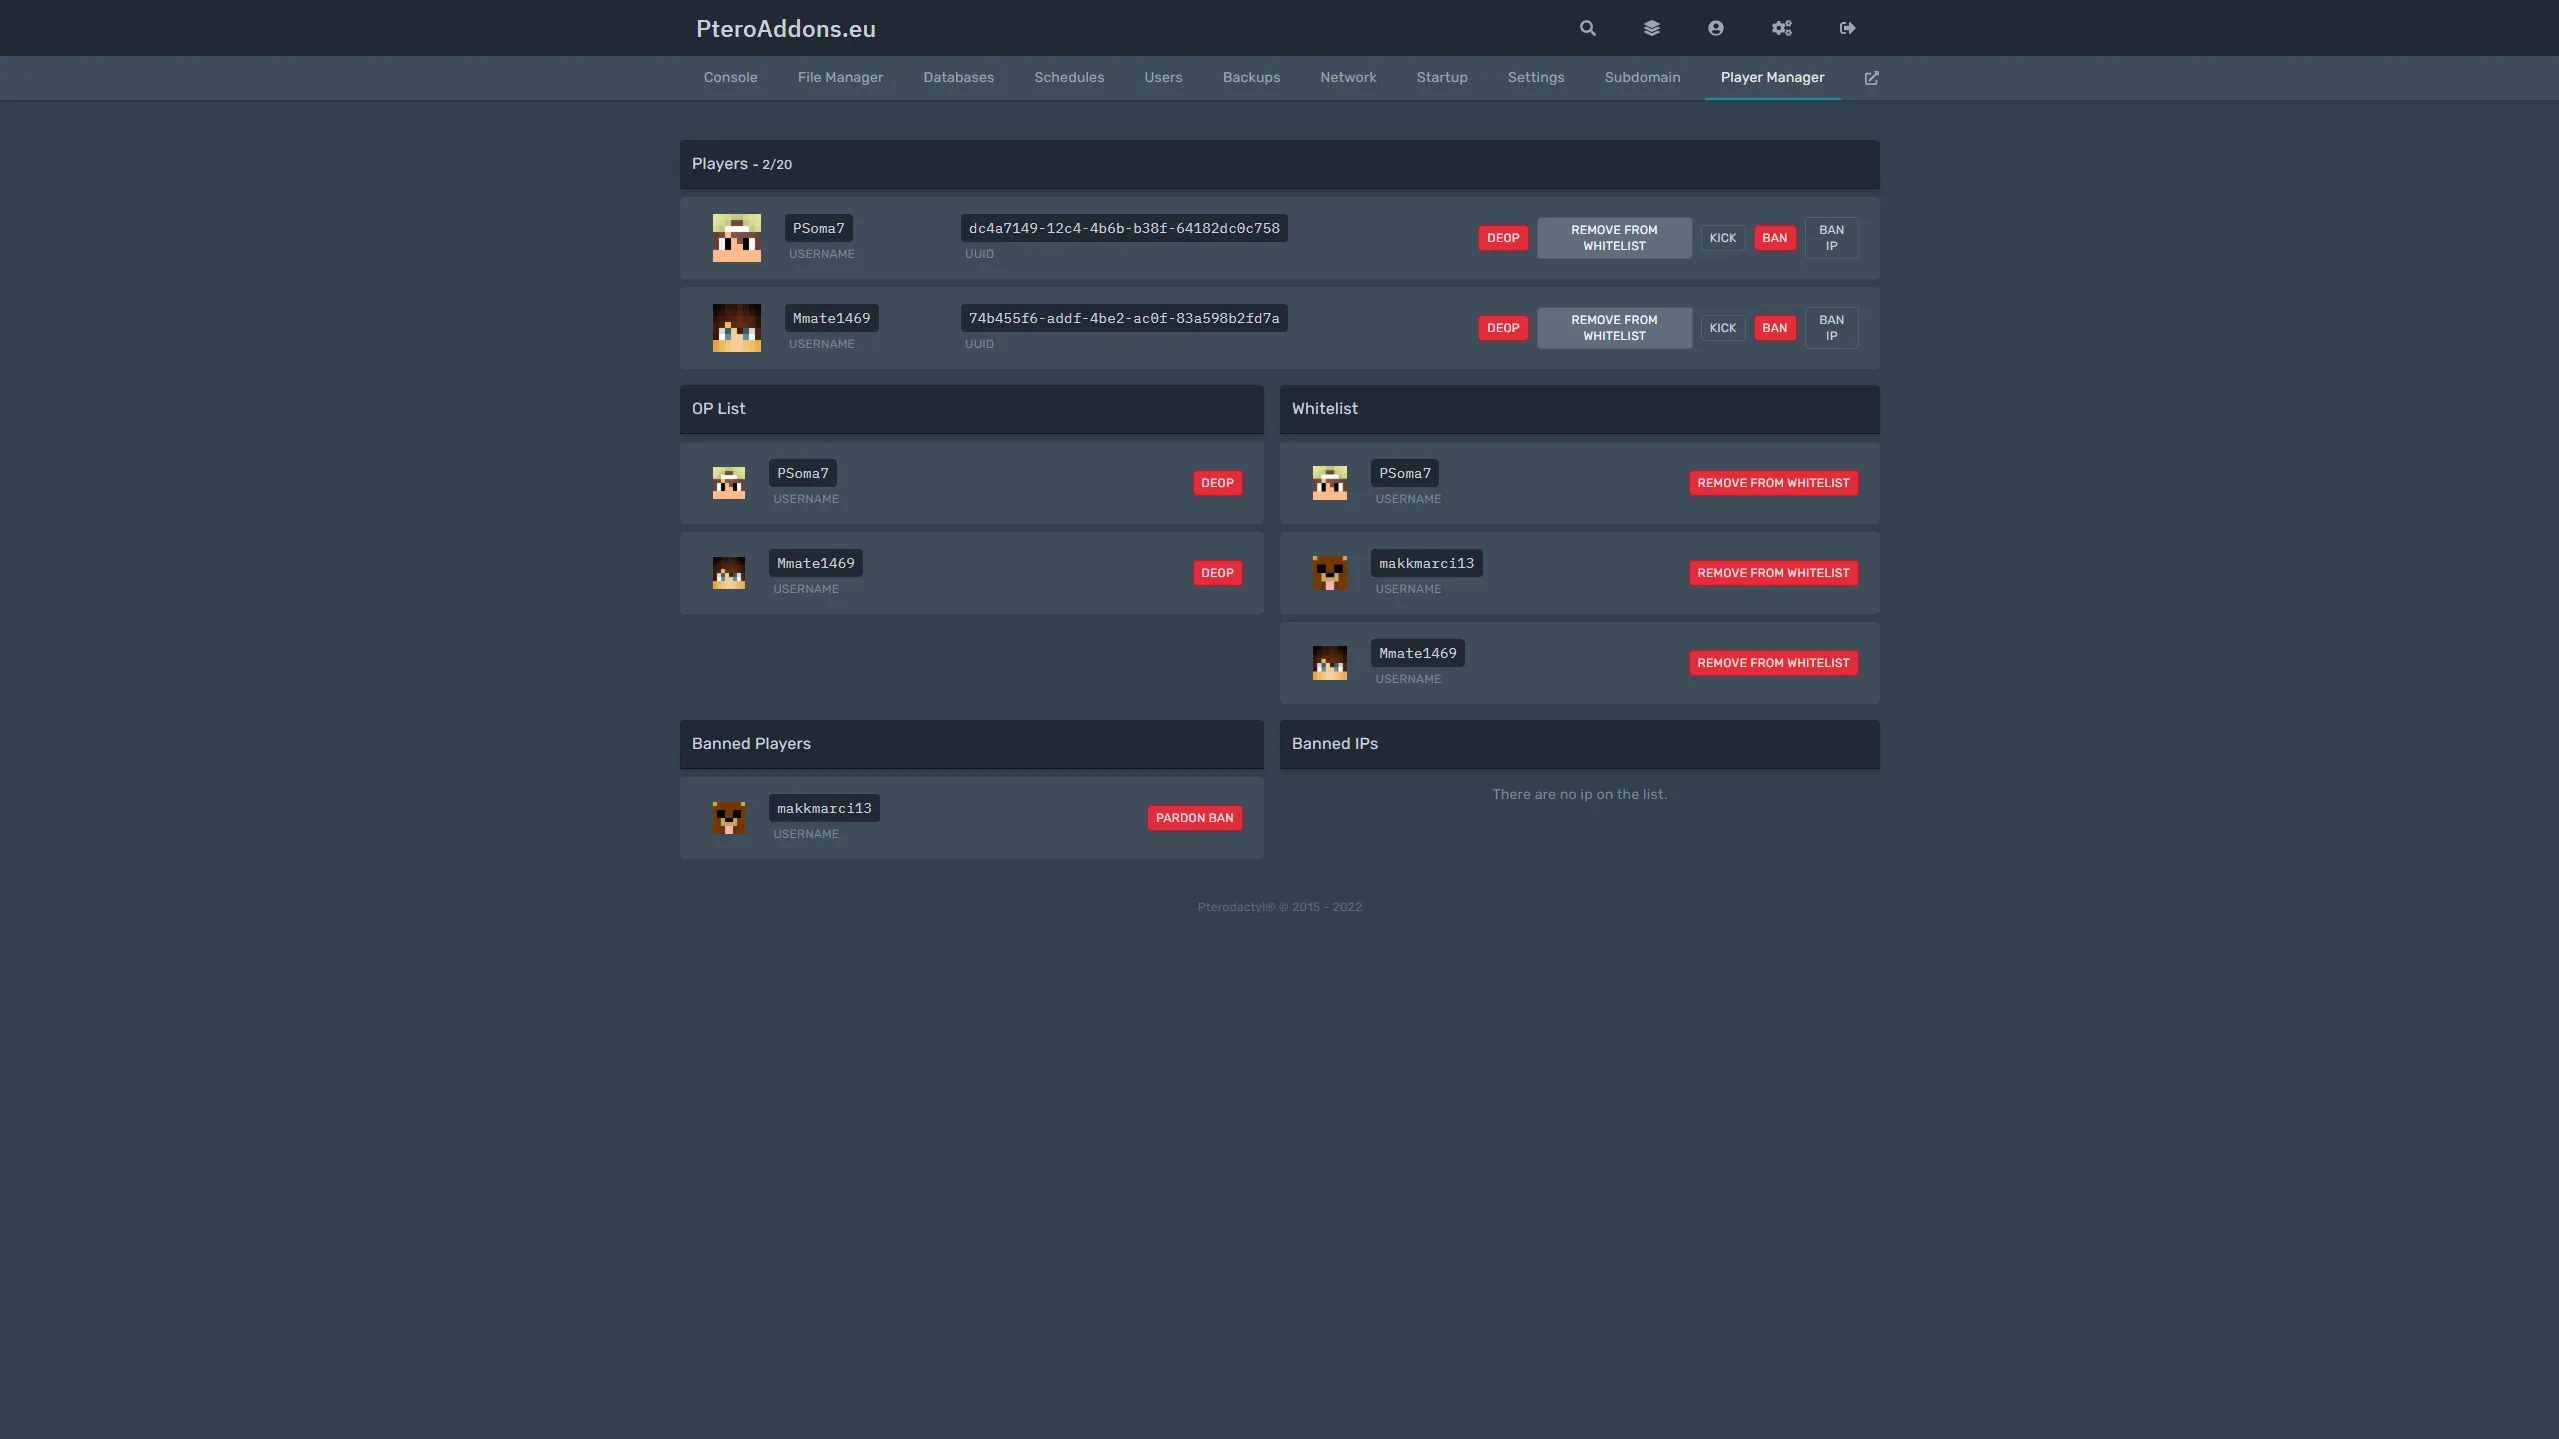This screenshot has height=1439, width=2559.
Task: Open the servers layers icon in header
Action: 1651,28
